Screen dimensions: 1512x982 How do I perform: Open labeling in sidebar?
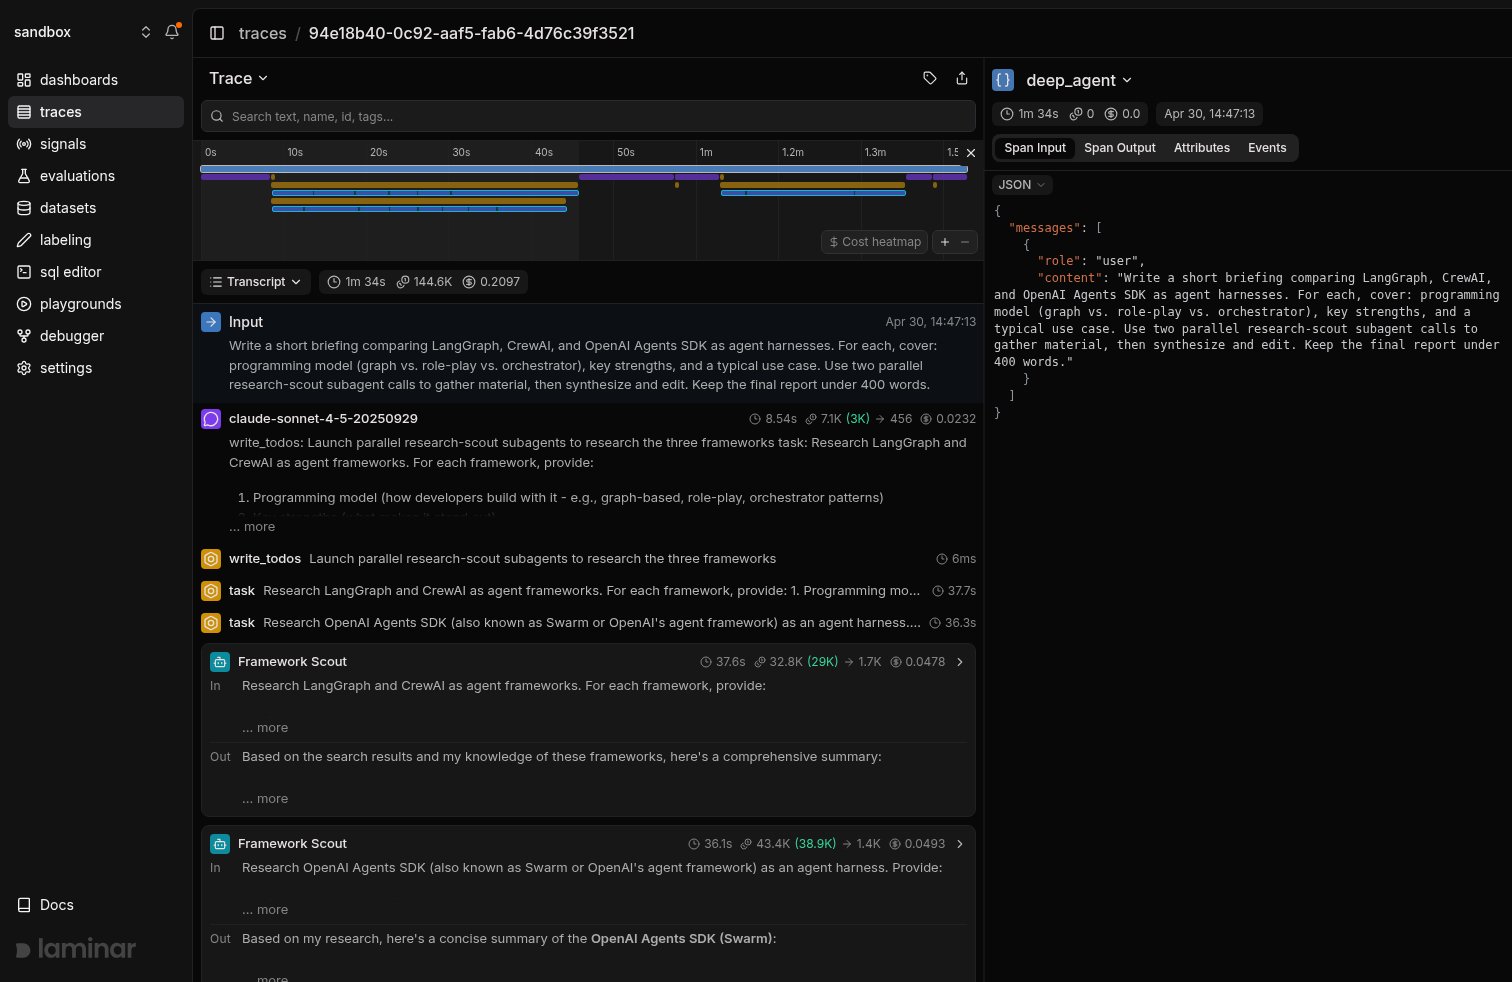[x=96, y=240]
